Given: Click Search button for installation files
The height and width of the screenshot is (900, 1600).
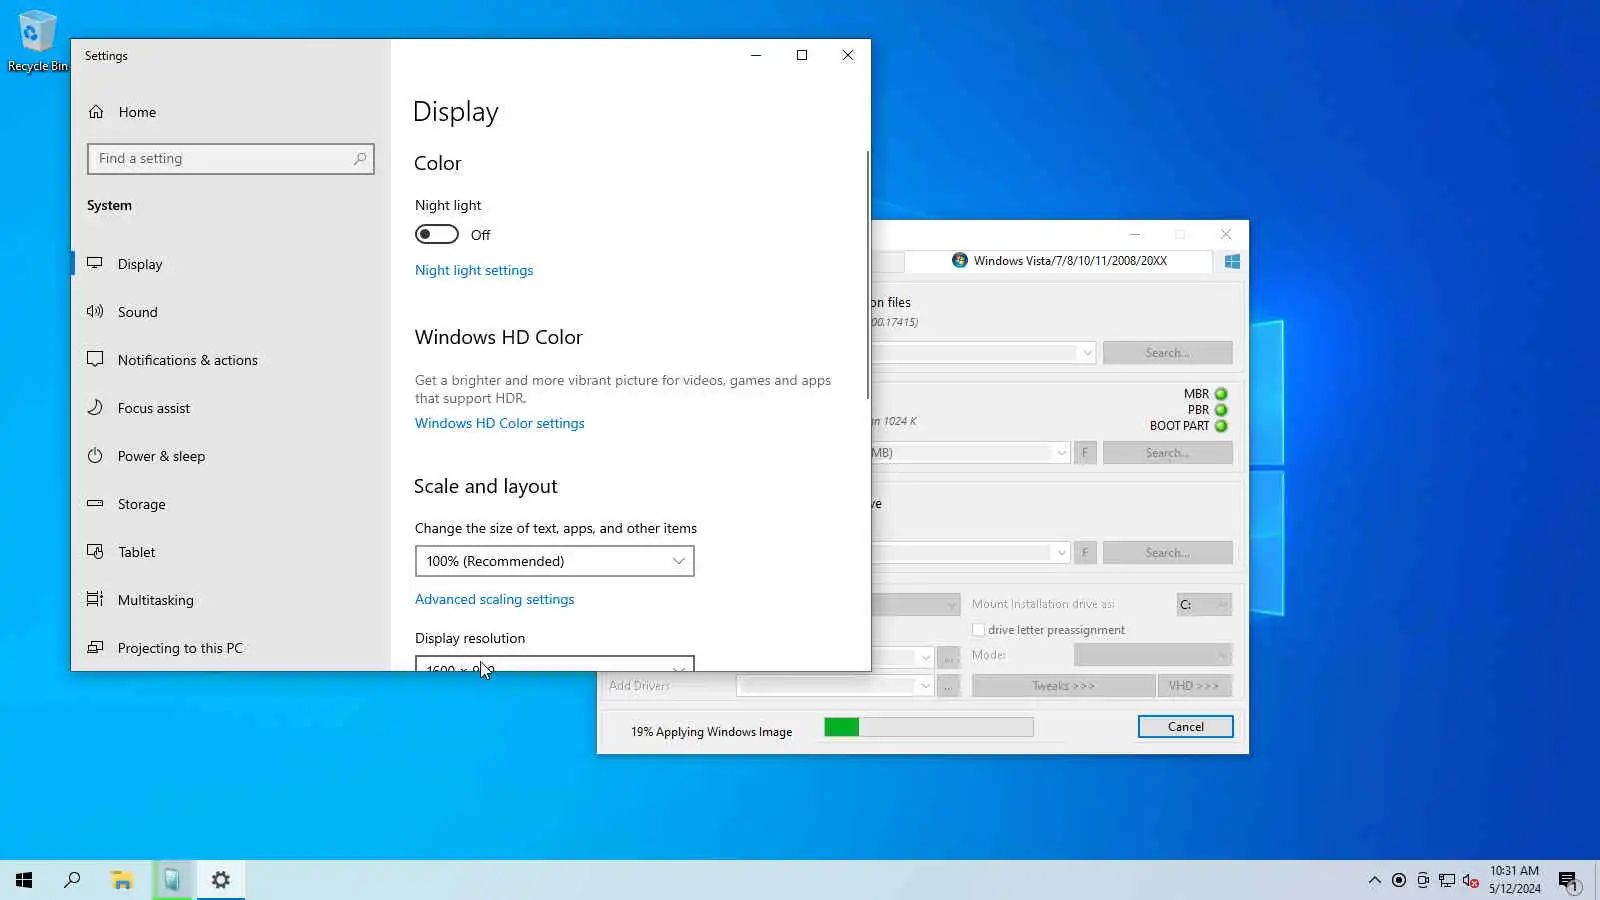Looking at the screenshot, I should [x=1167, y=353].
